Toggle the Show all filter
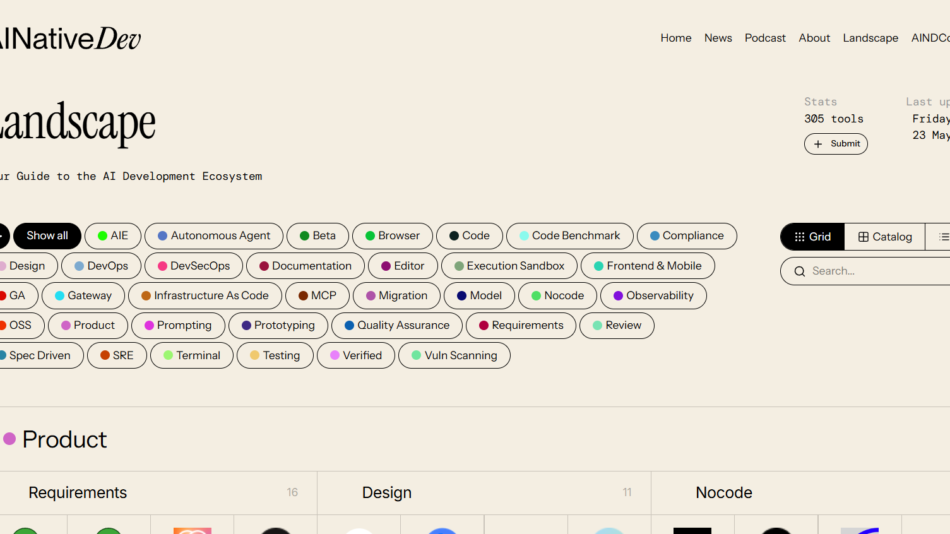The width and height of the screenshot is (950, 534). 47,236
